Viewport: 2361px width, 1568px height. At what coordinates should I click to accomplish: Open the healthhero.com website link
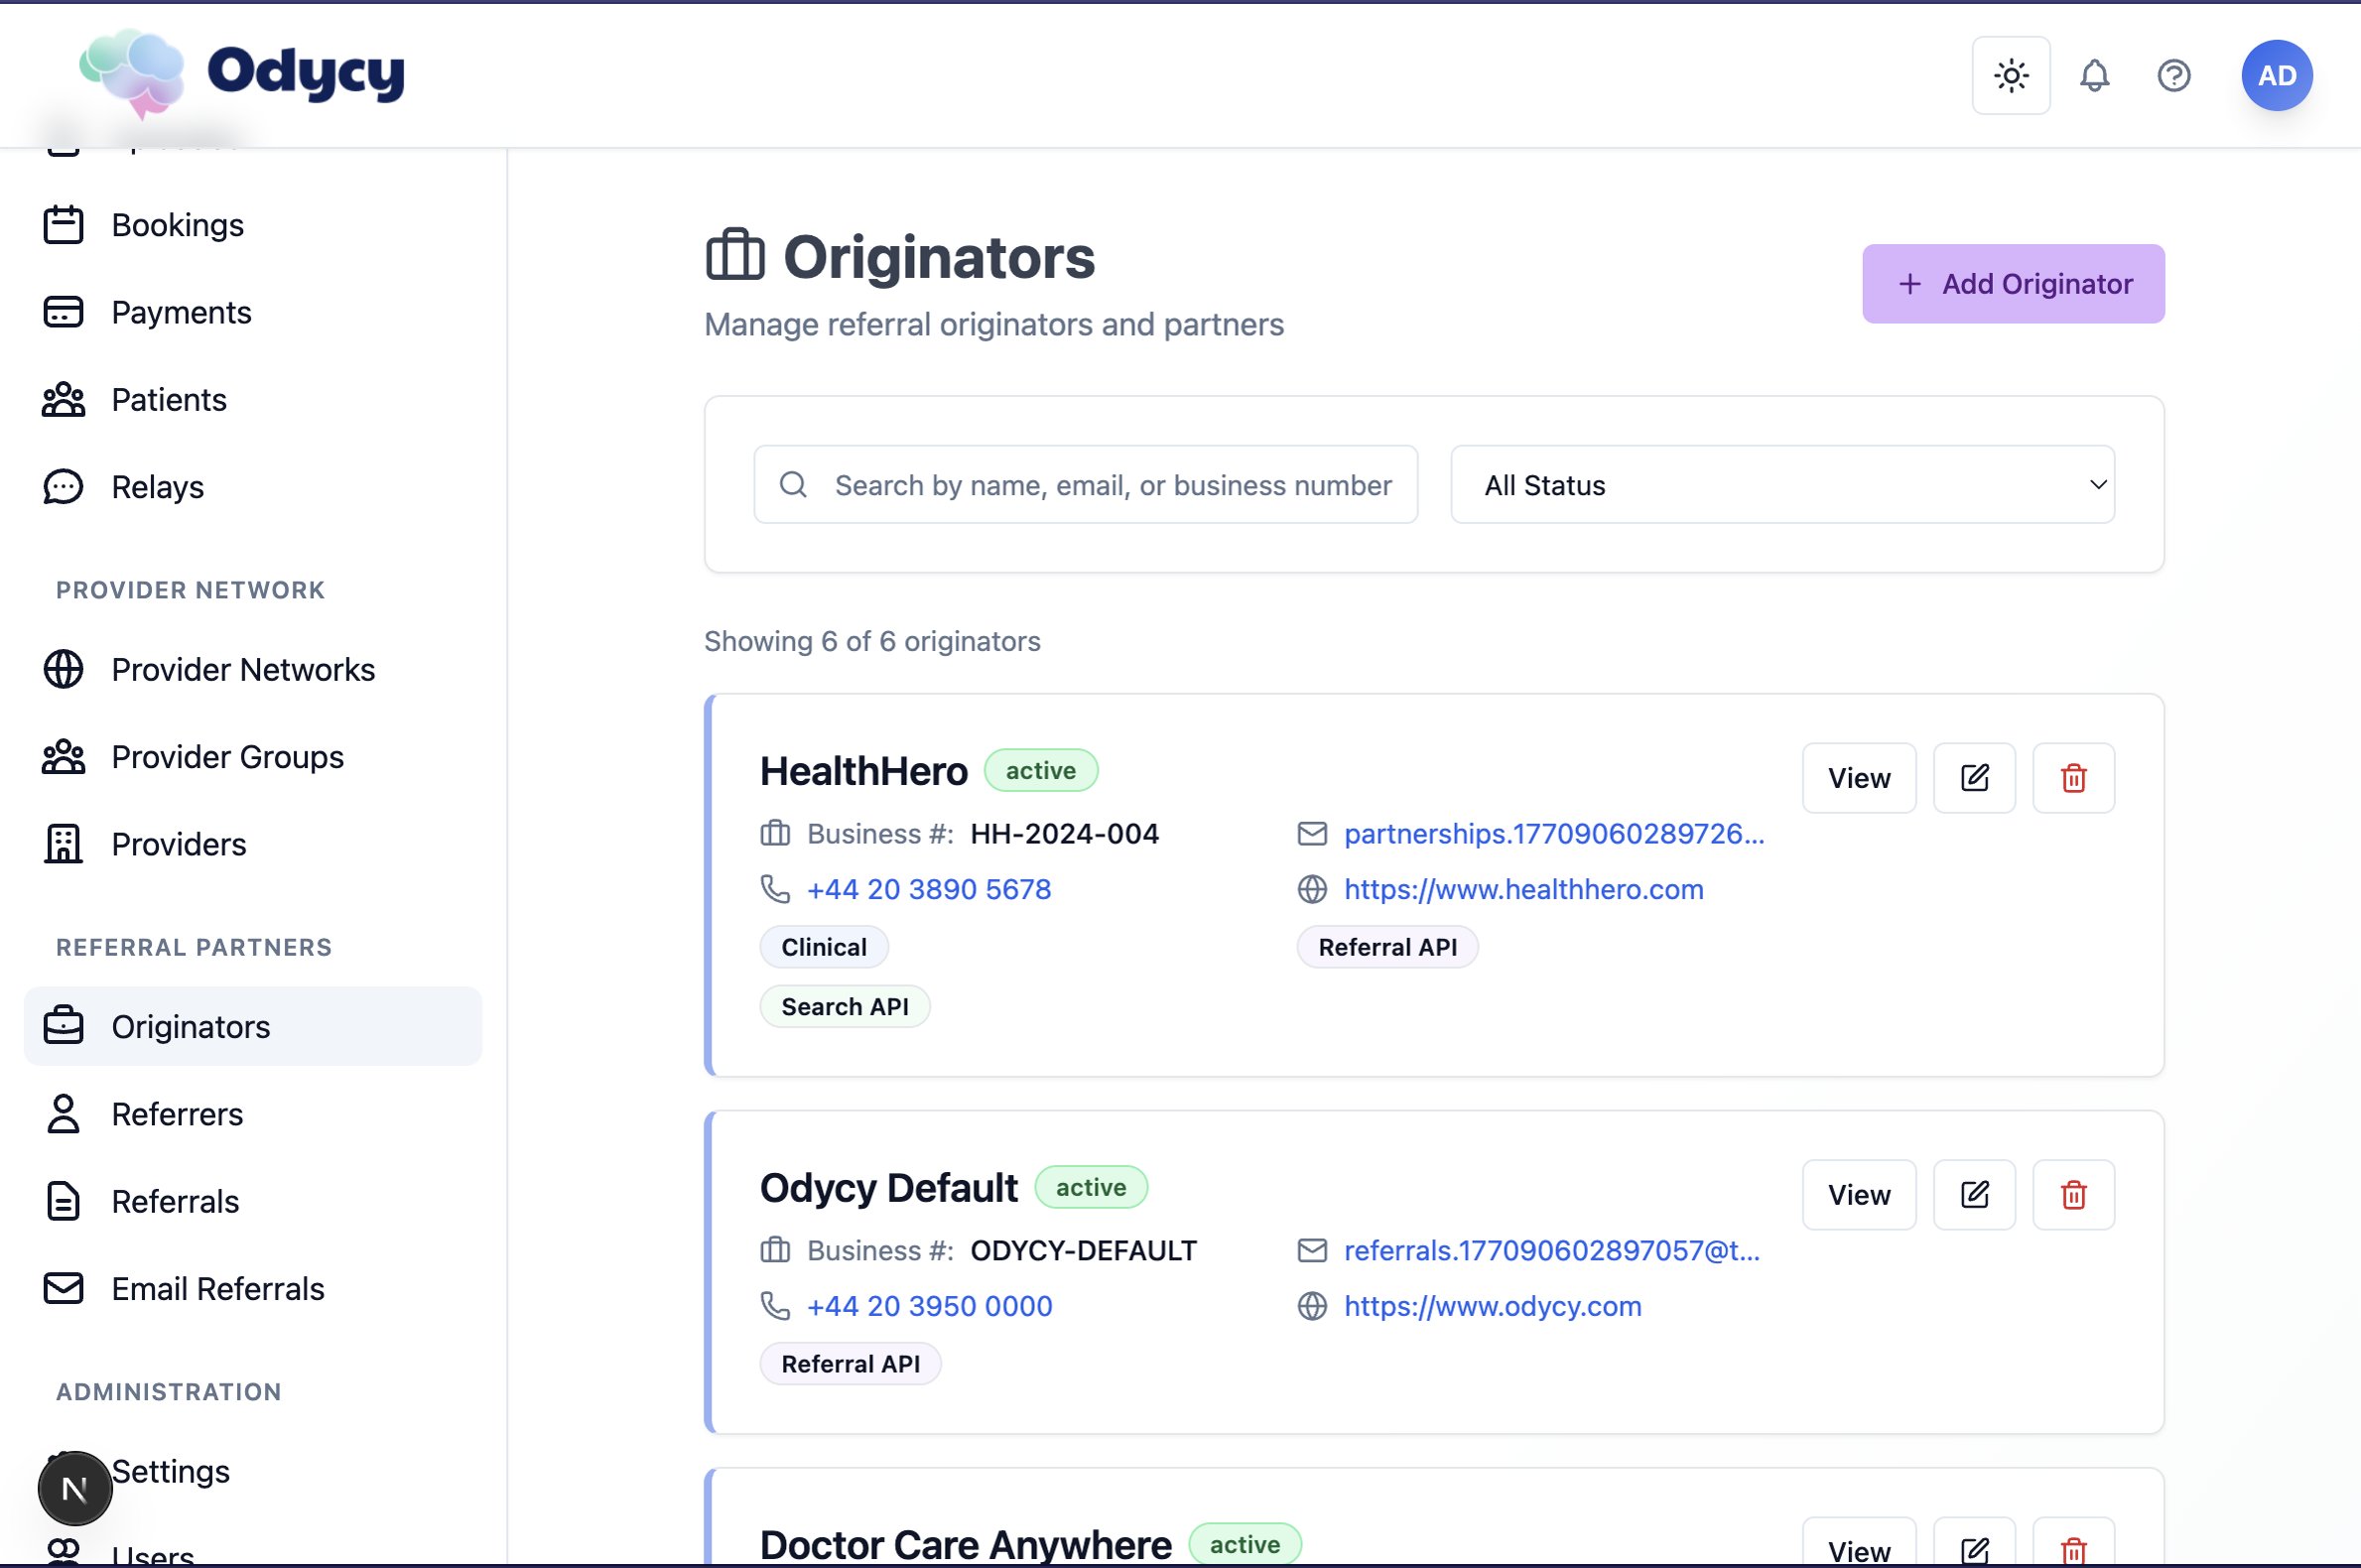pyautogui.click(x=1522, y=889)
